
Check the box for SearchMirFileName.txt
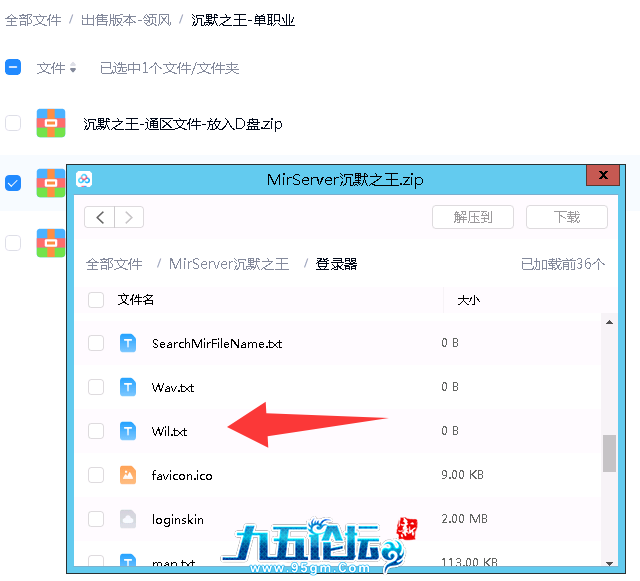[x=96, y=343]
